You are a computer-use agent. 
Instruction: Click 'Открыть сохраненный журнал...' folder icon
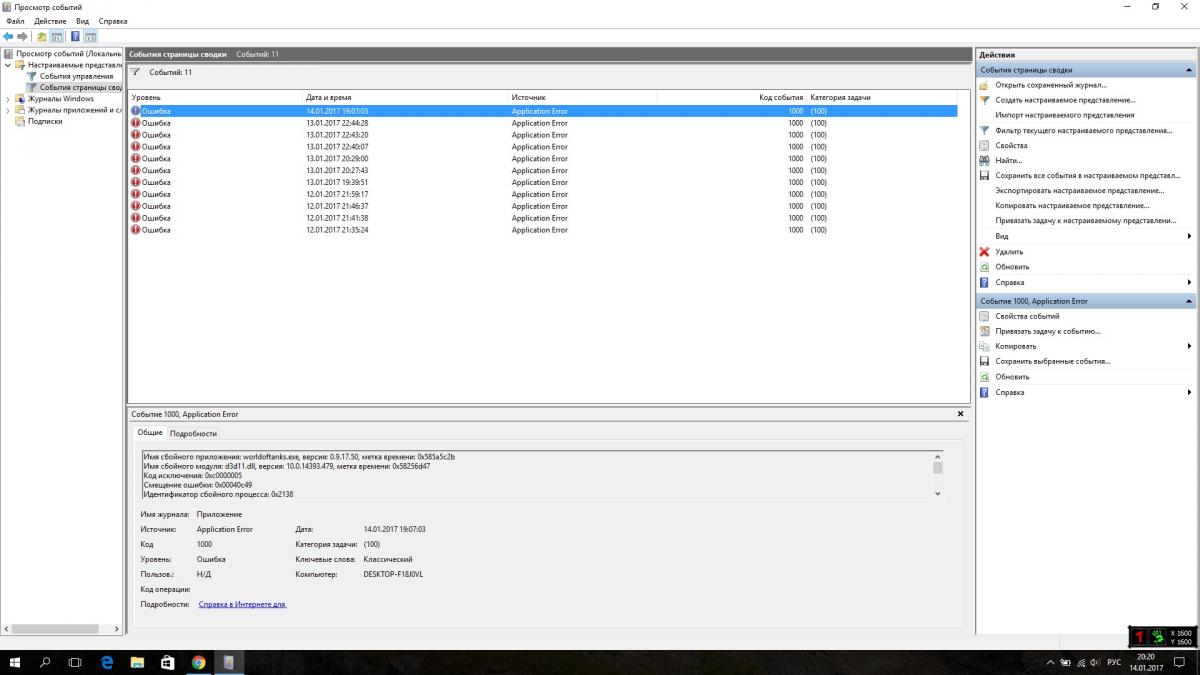984,85
